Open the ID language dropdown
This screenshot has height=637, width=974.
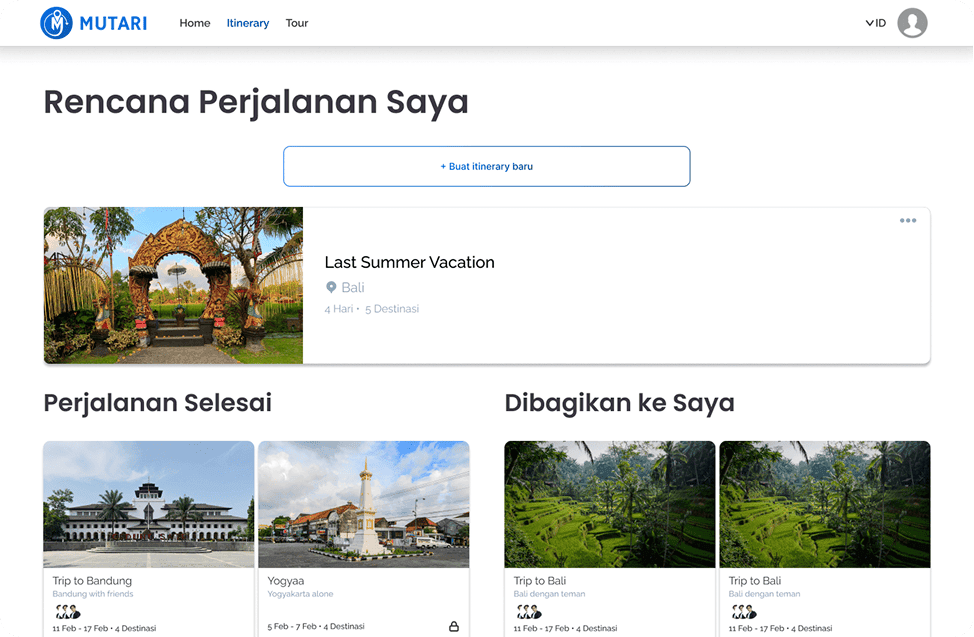point(878,23)
